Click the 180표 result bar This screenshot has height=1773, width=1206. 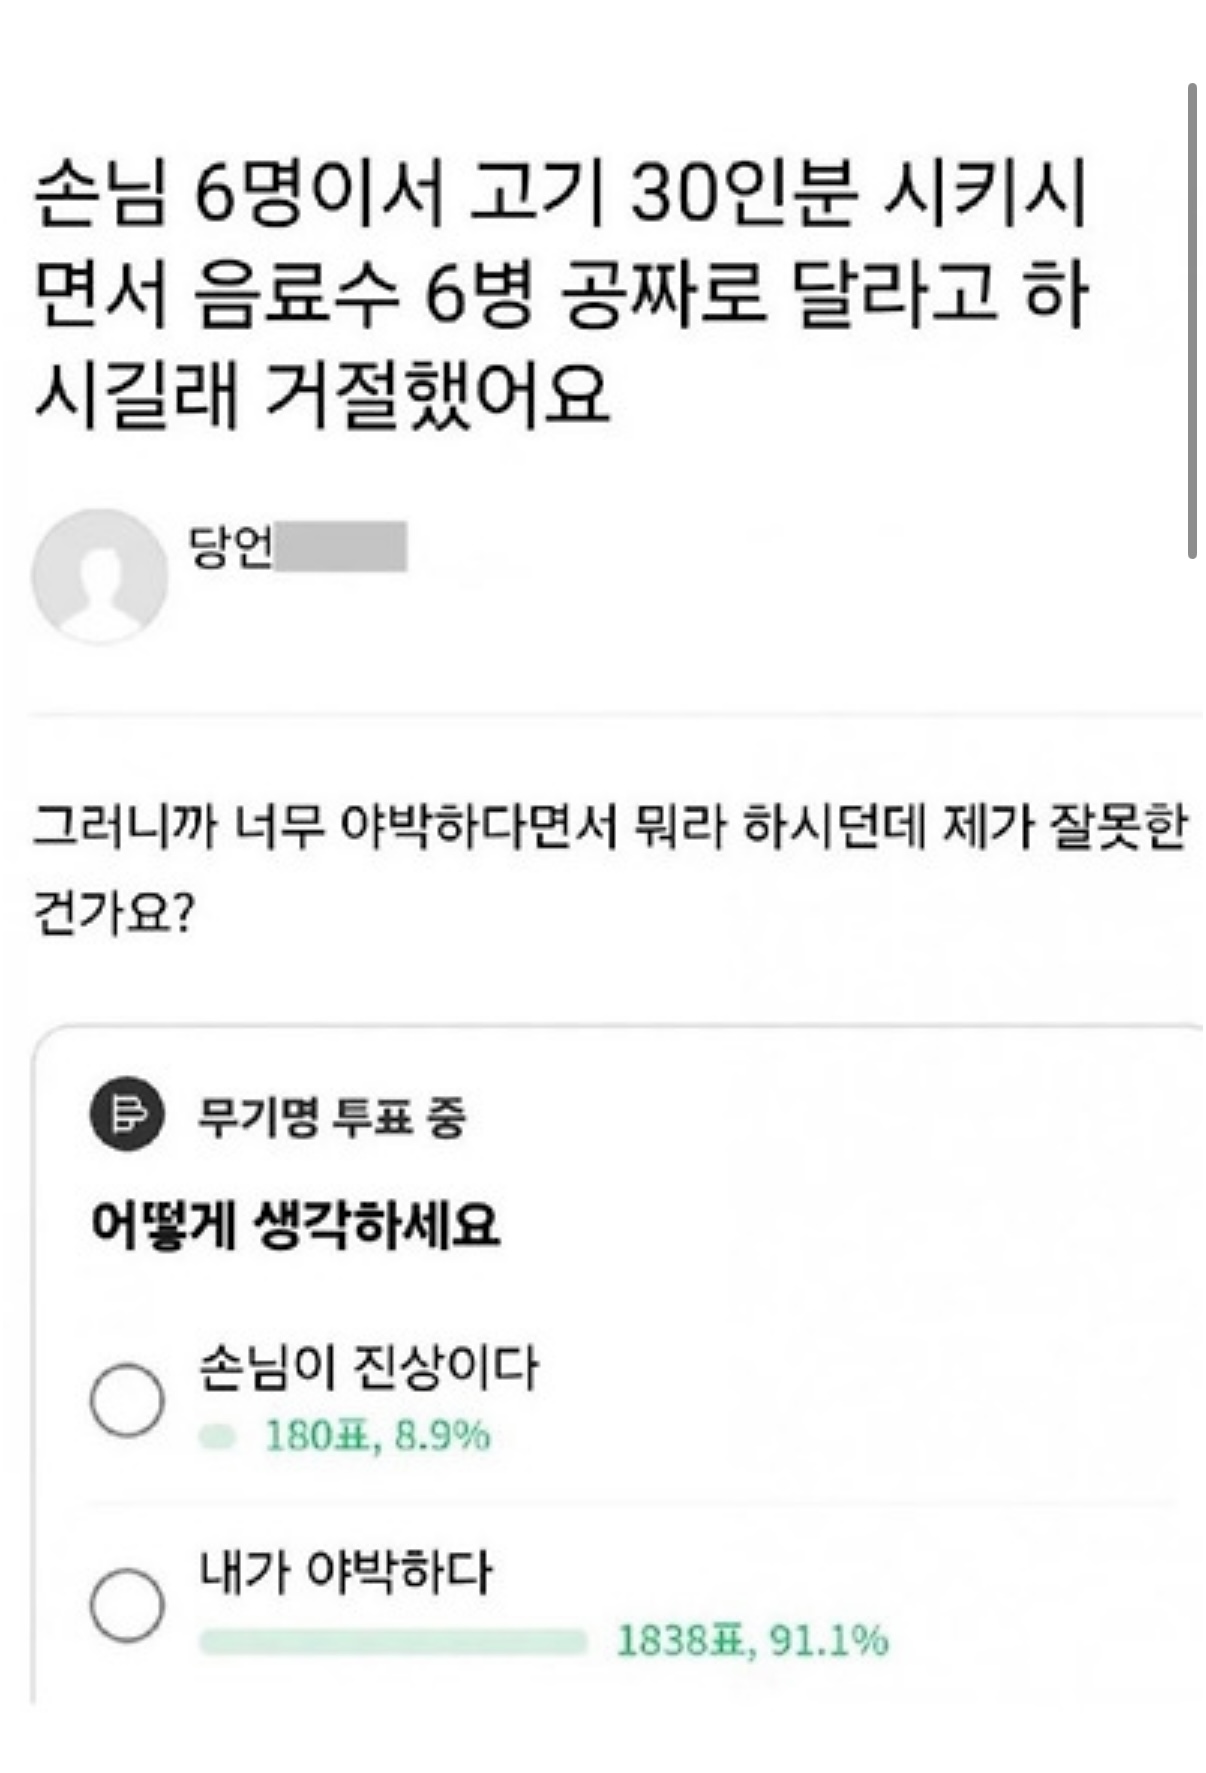coord(217,1437)
